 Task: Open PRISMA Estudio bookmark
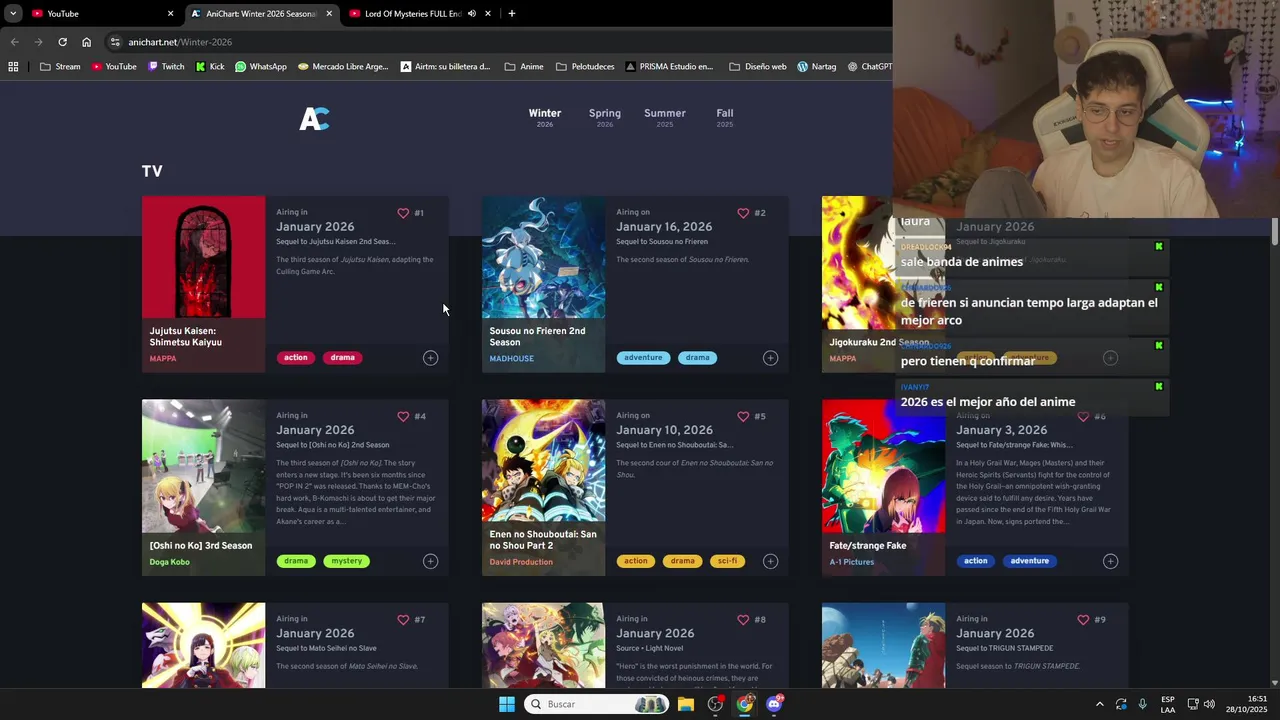click(x=669, y=67)
